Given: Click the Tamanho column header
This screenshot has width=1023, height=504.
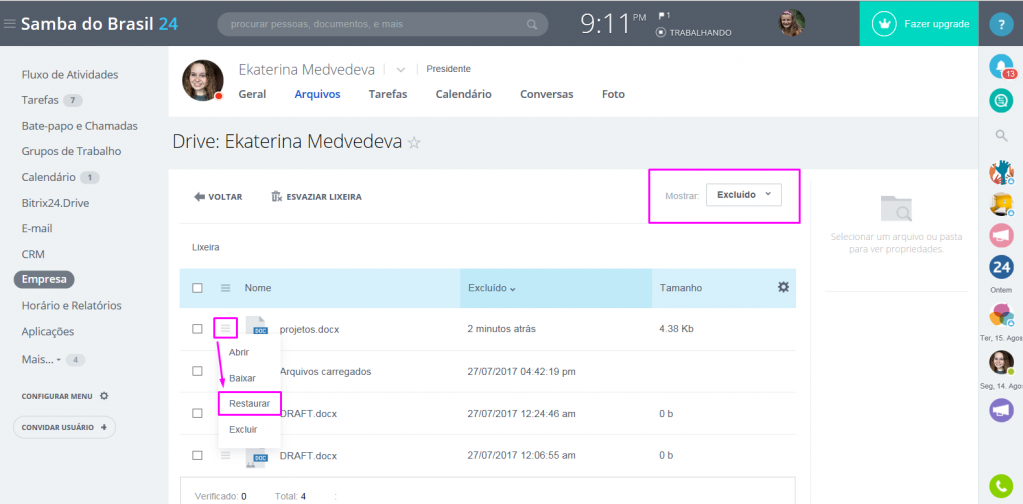Looking at the screenshot, I should (681, 288).
